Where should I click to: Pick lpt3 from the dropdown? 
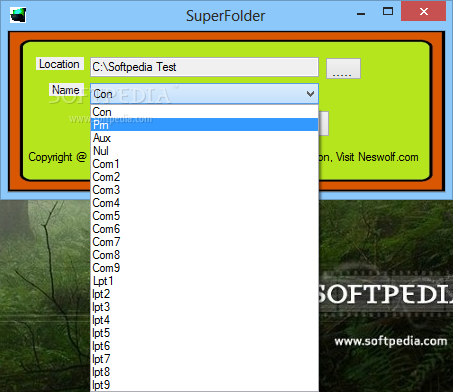(204, 307)
